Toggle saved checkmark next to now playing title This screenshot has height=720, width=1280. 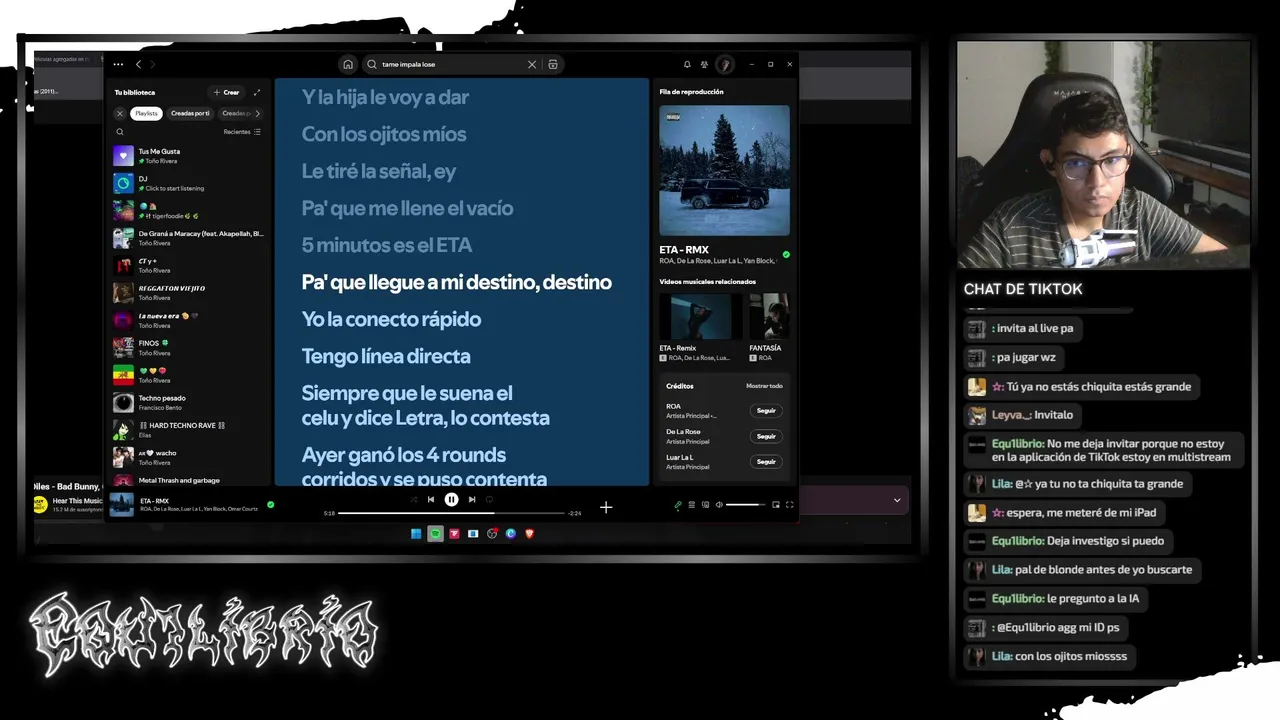(x=270, y=505)
